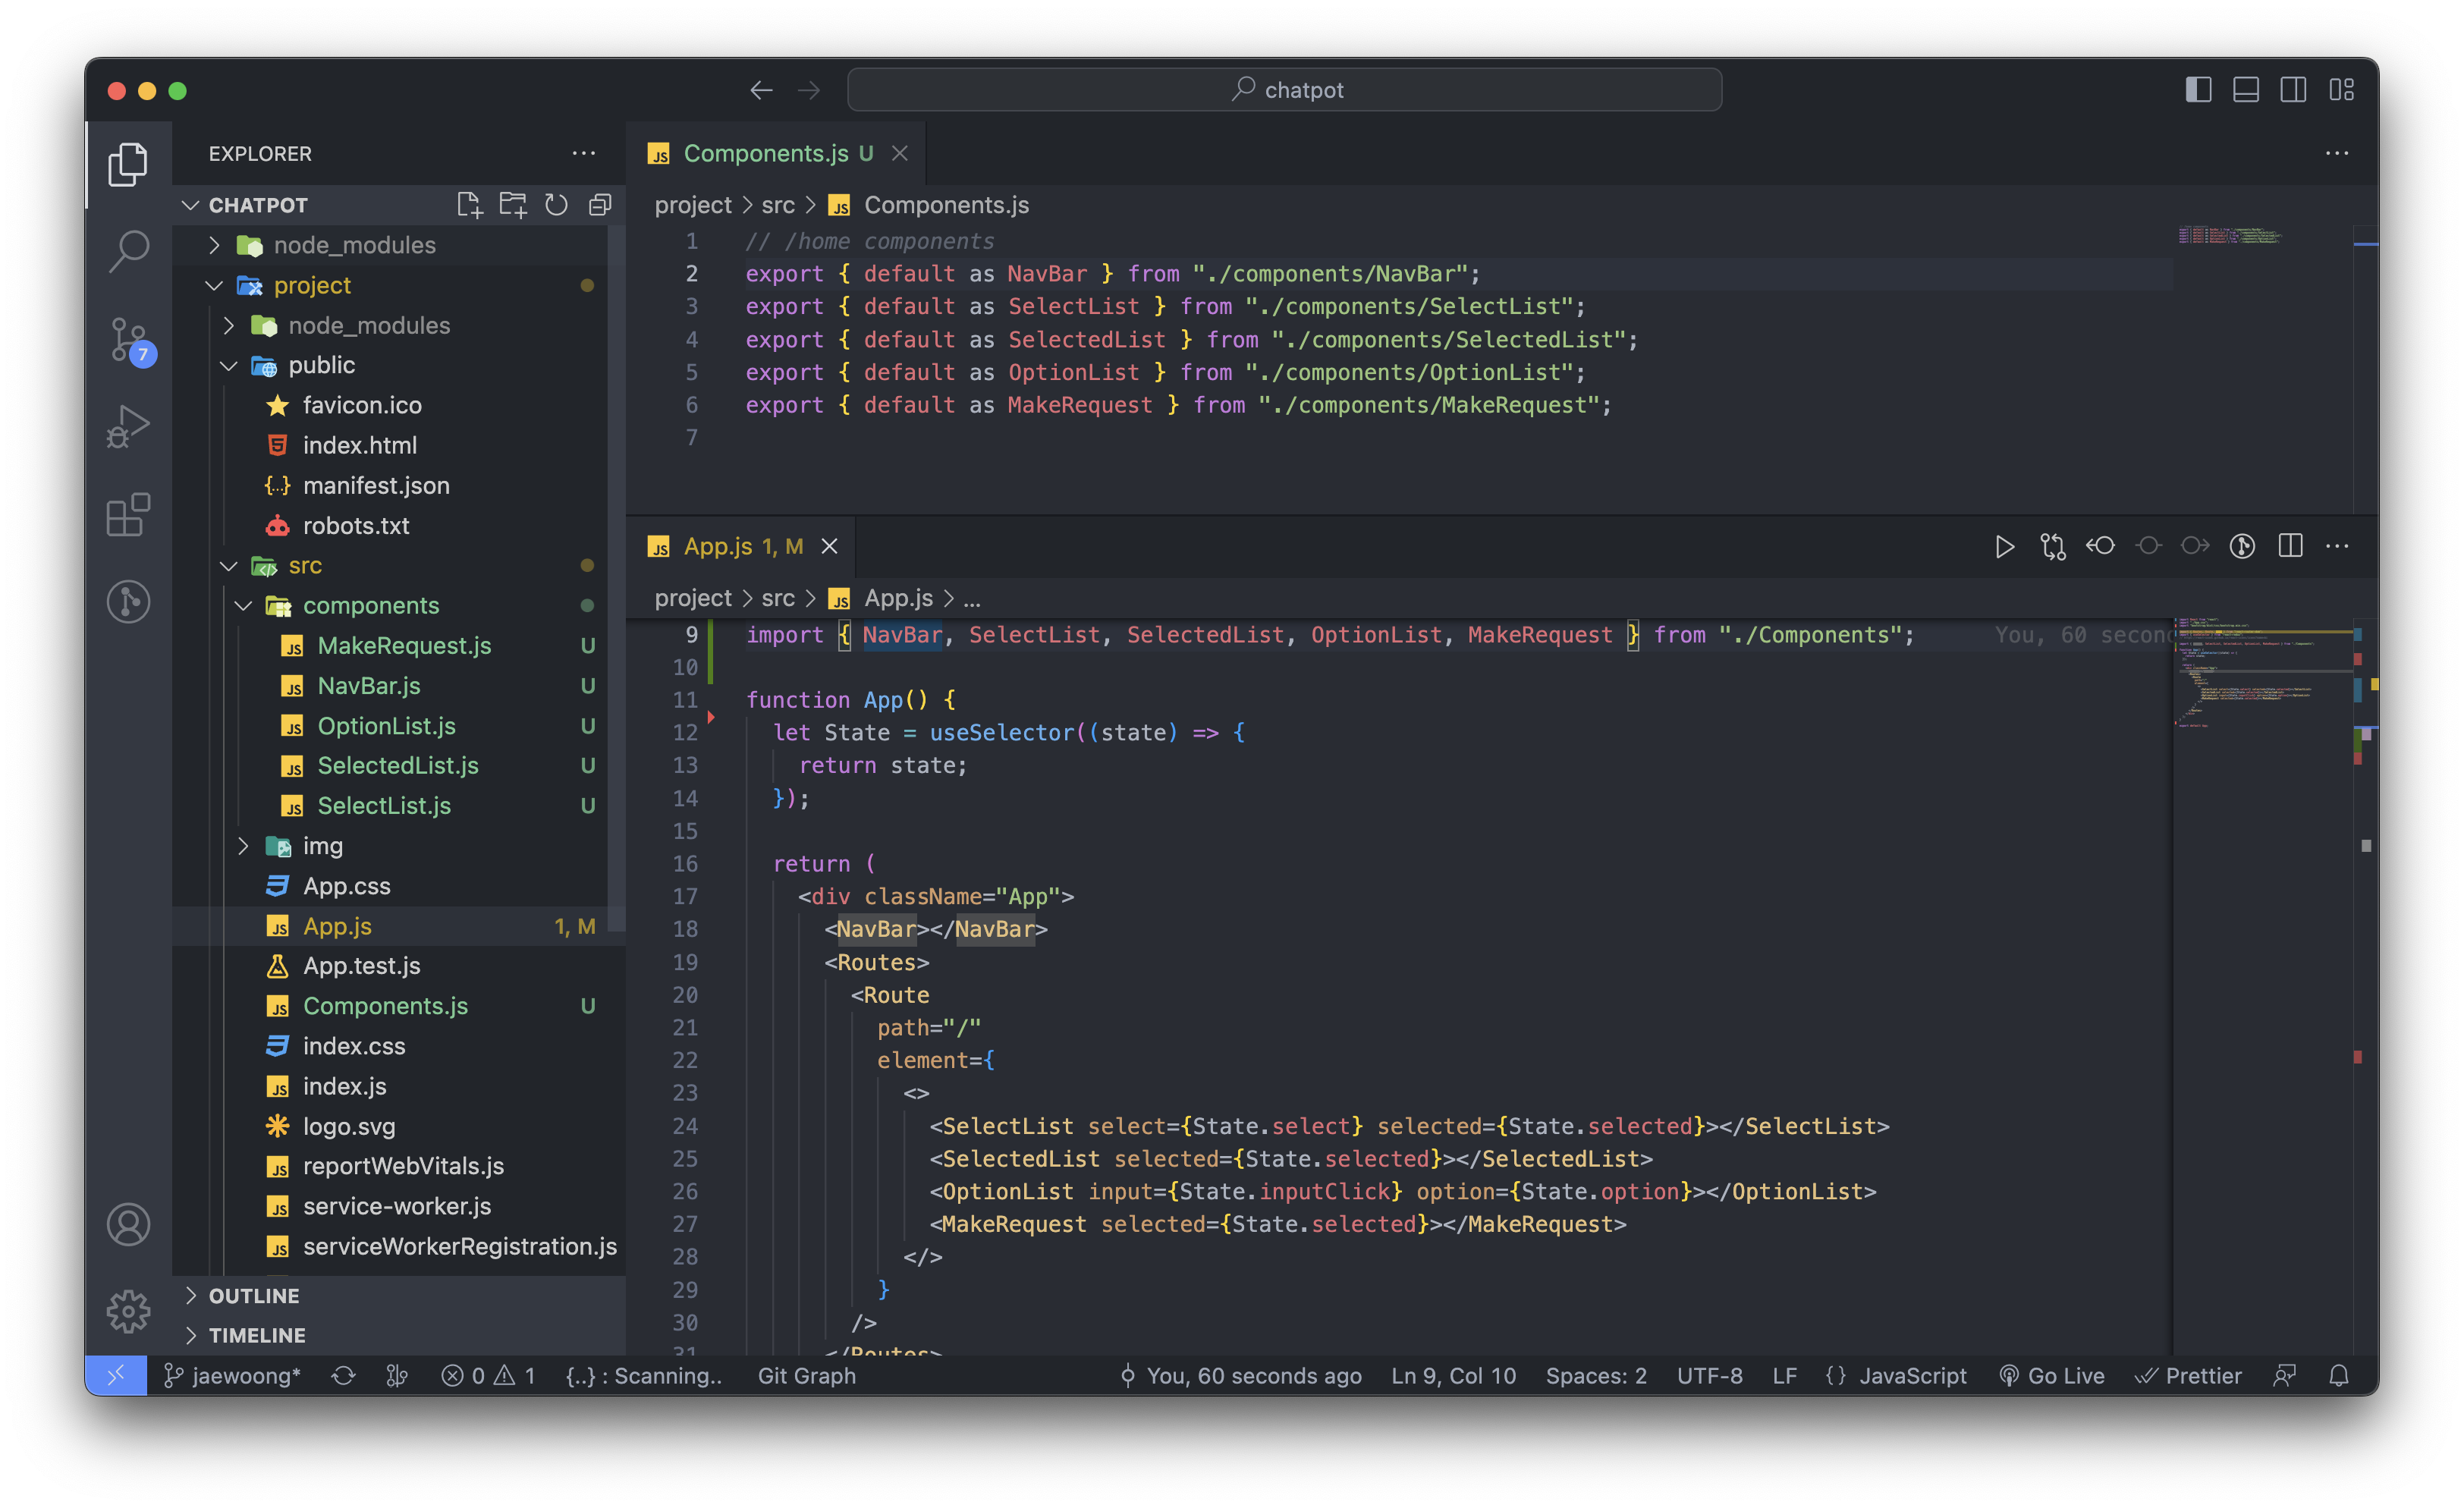Click the New Folder icon in CHATPOT header
The height and width of the screenshot is (1508, 2464).
[x=513, y=205]
